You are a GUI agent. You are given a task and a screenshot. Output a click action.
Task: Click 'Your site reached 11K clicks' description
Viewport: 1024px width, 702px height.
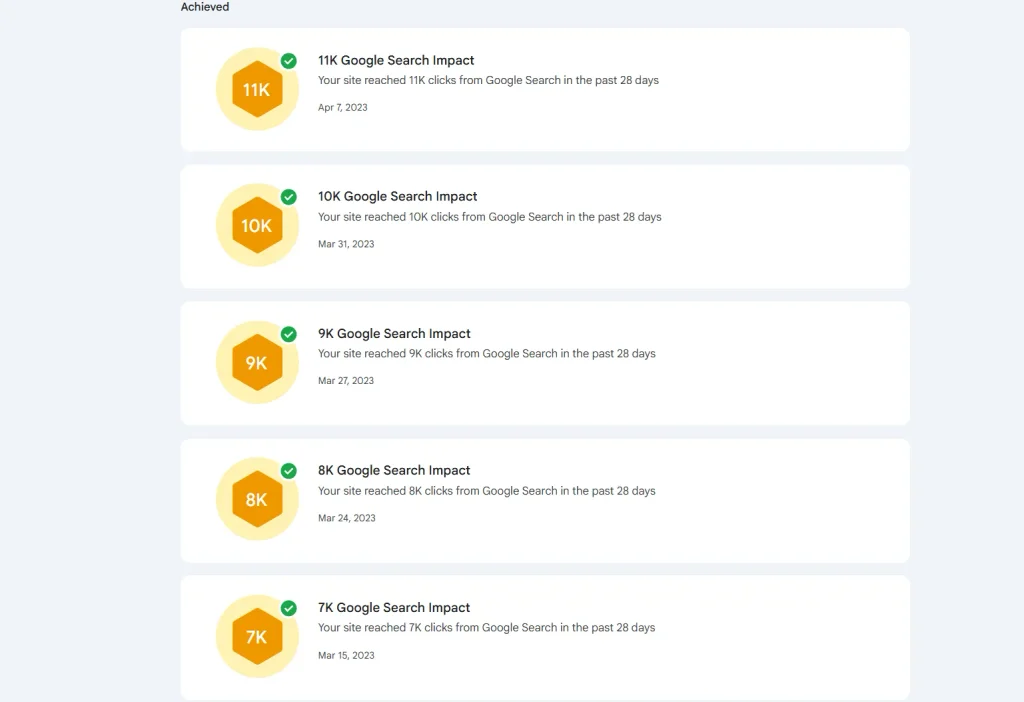(x=488, y=80)
